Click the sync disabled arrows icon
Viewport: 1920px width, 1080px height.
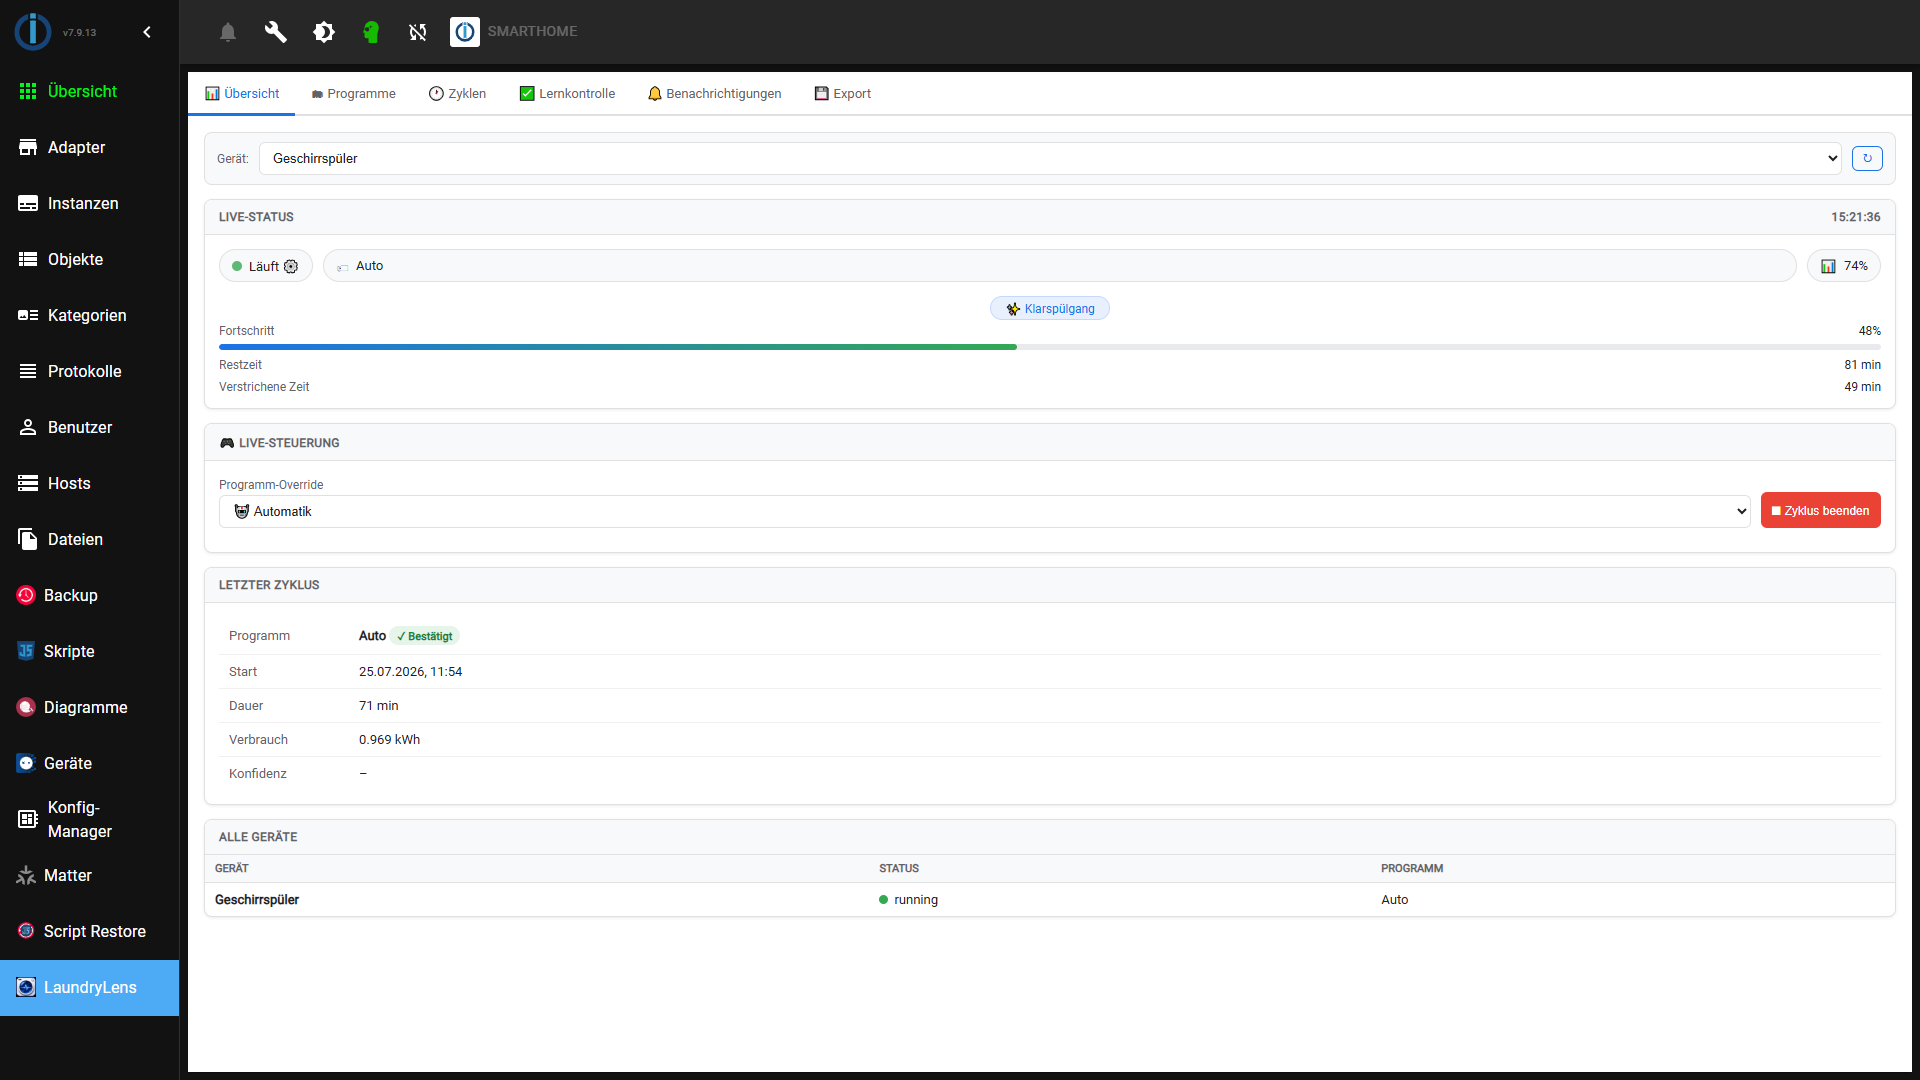(x=418, y=32)
